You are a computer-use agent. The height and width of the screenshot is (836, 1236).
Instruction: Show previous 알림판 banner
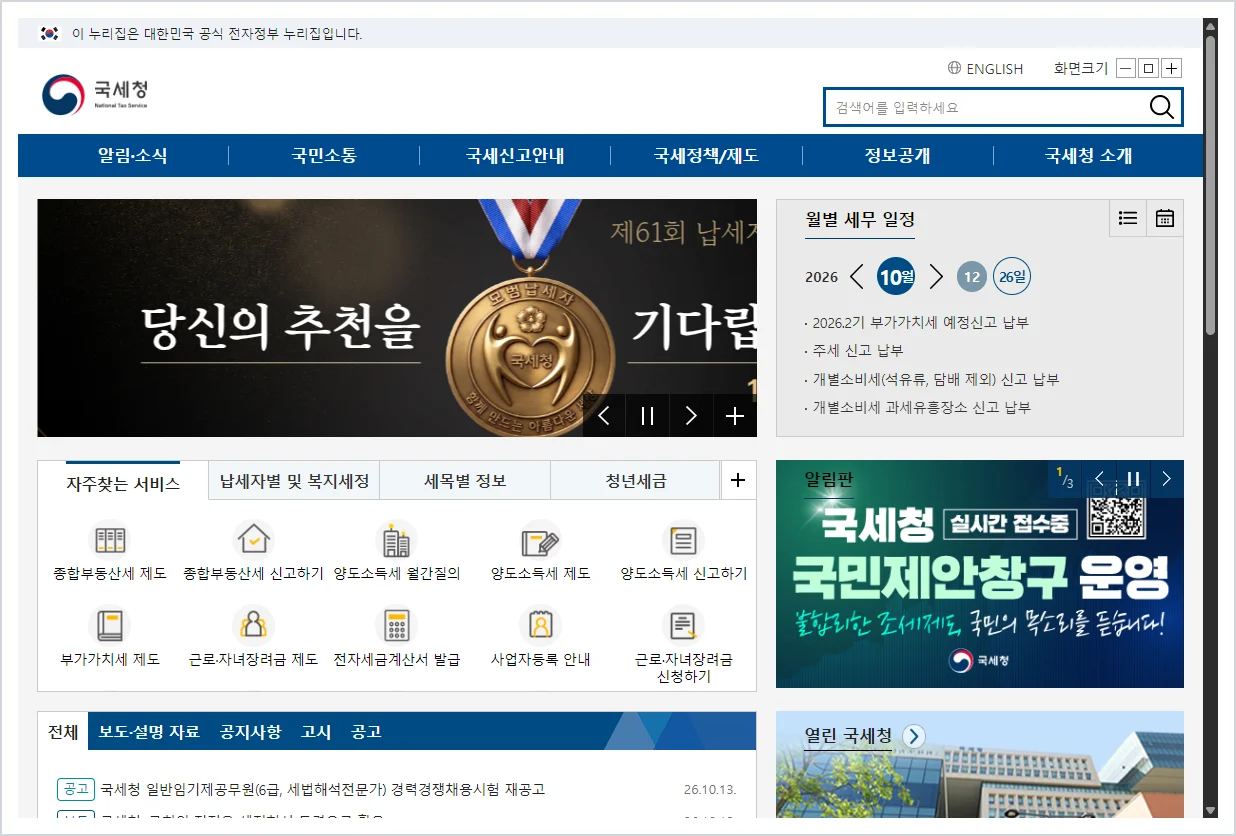(1100, 479)
